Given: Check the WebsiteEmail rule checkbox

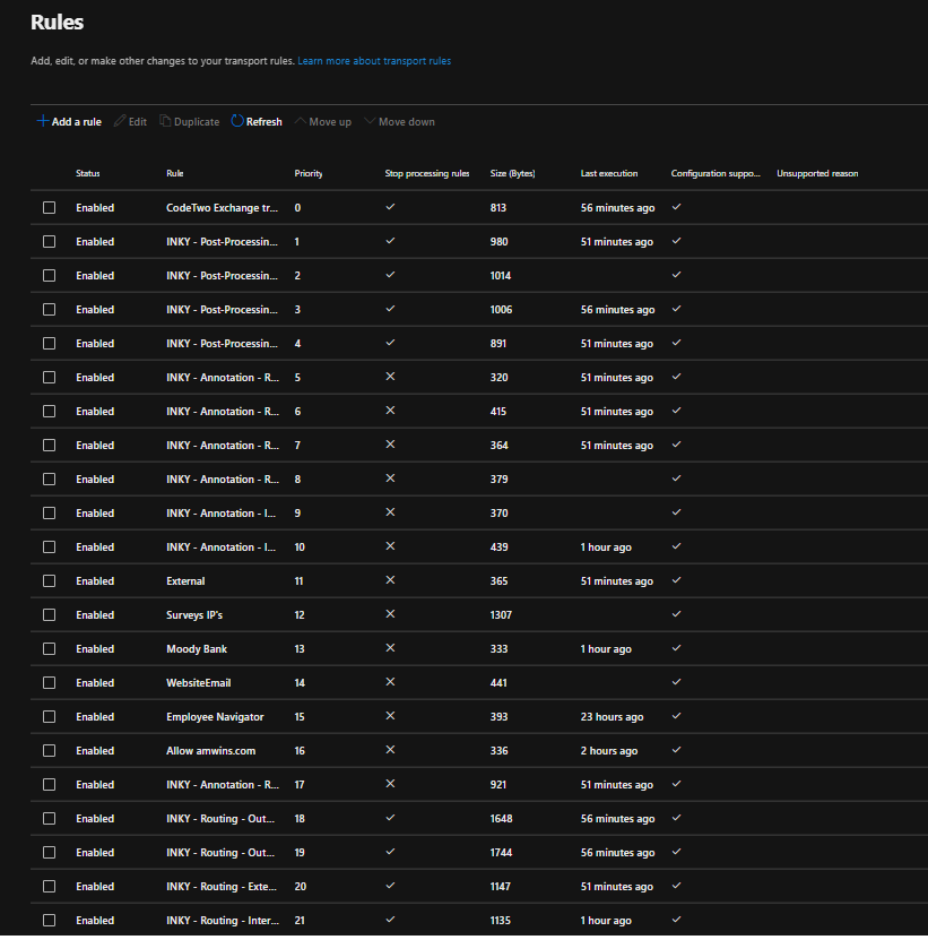Looking at the screenshot, I should pos(49,683).
